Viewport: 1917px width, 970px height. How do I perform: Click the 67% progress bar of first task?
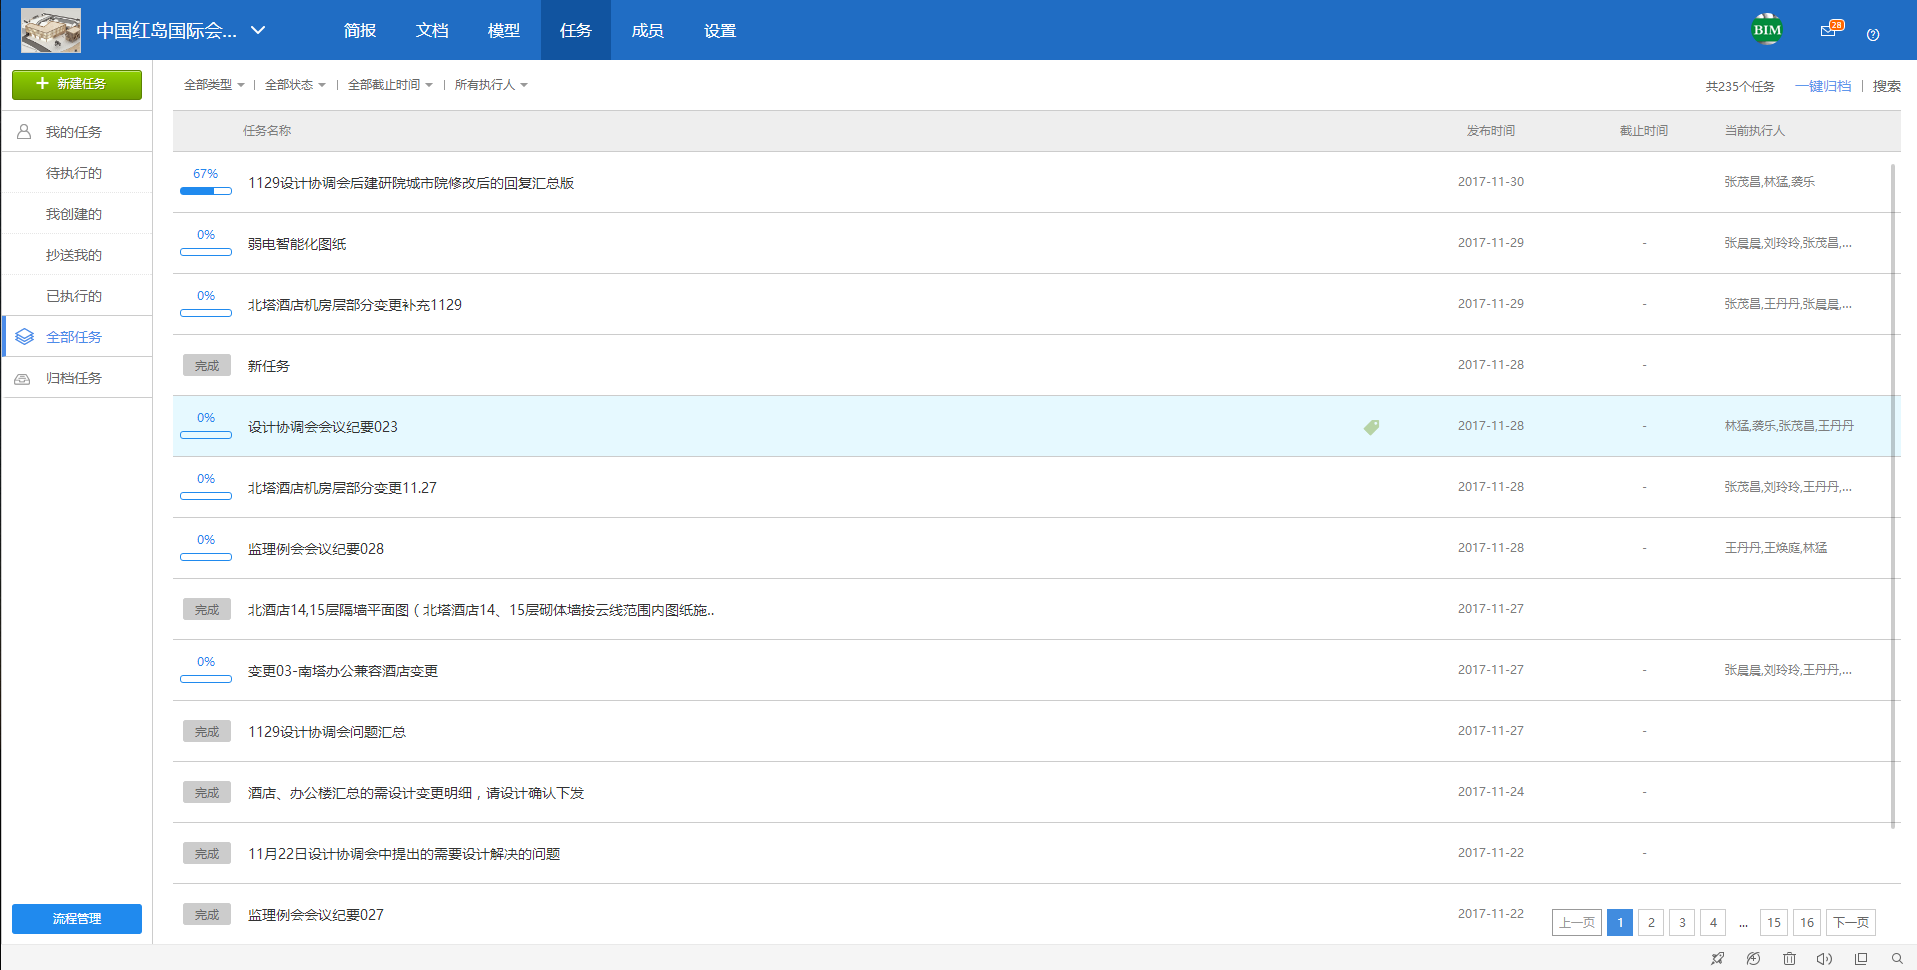click(x=205, y=190)
